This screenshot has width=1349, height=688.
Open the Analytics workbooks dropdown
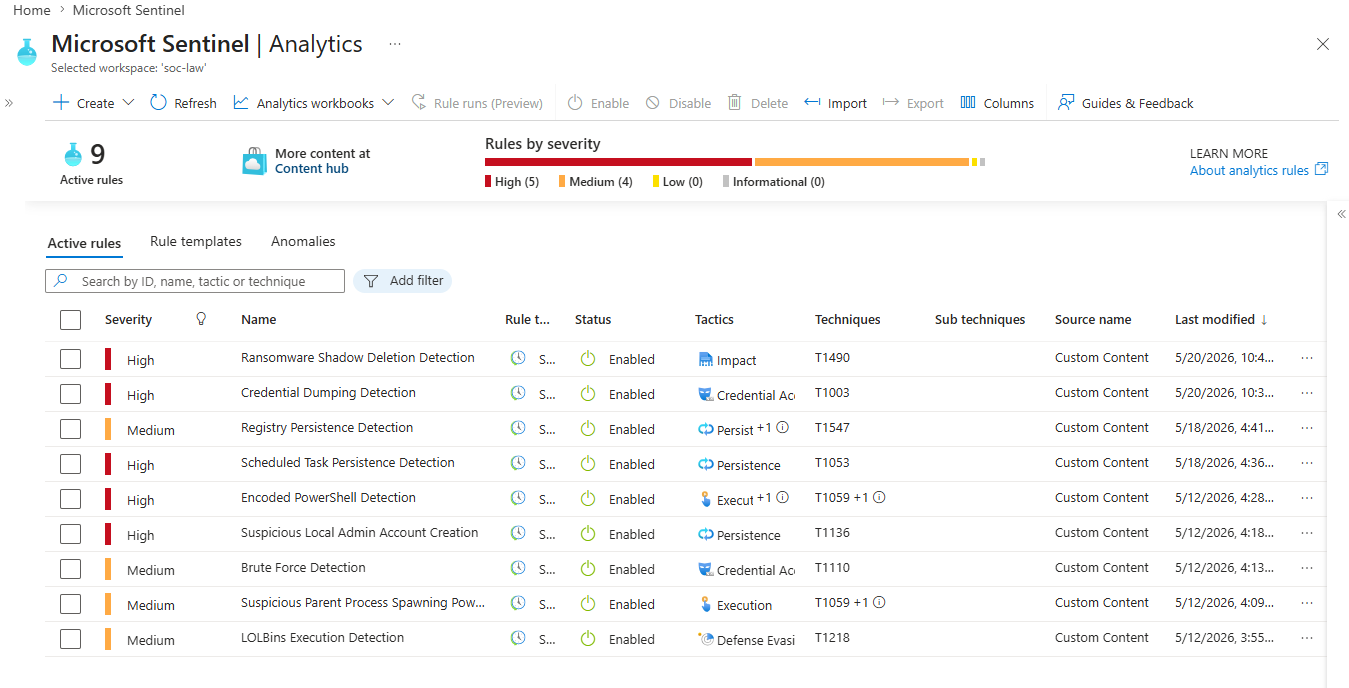pos(389,103)
